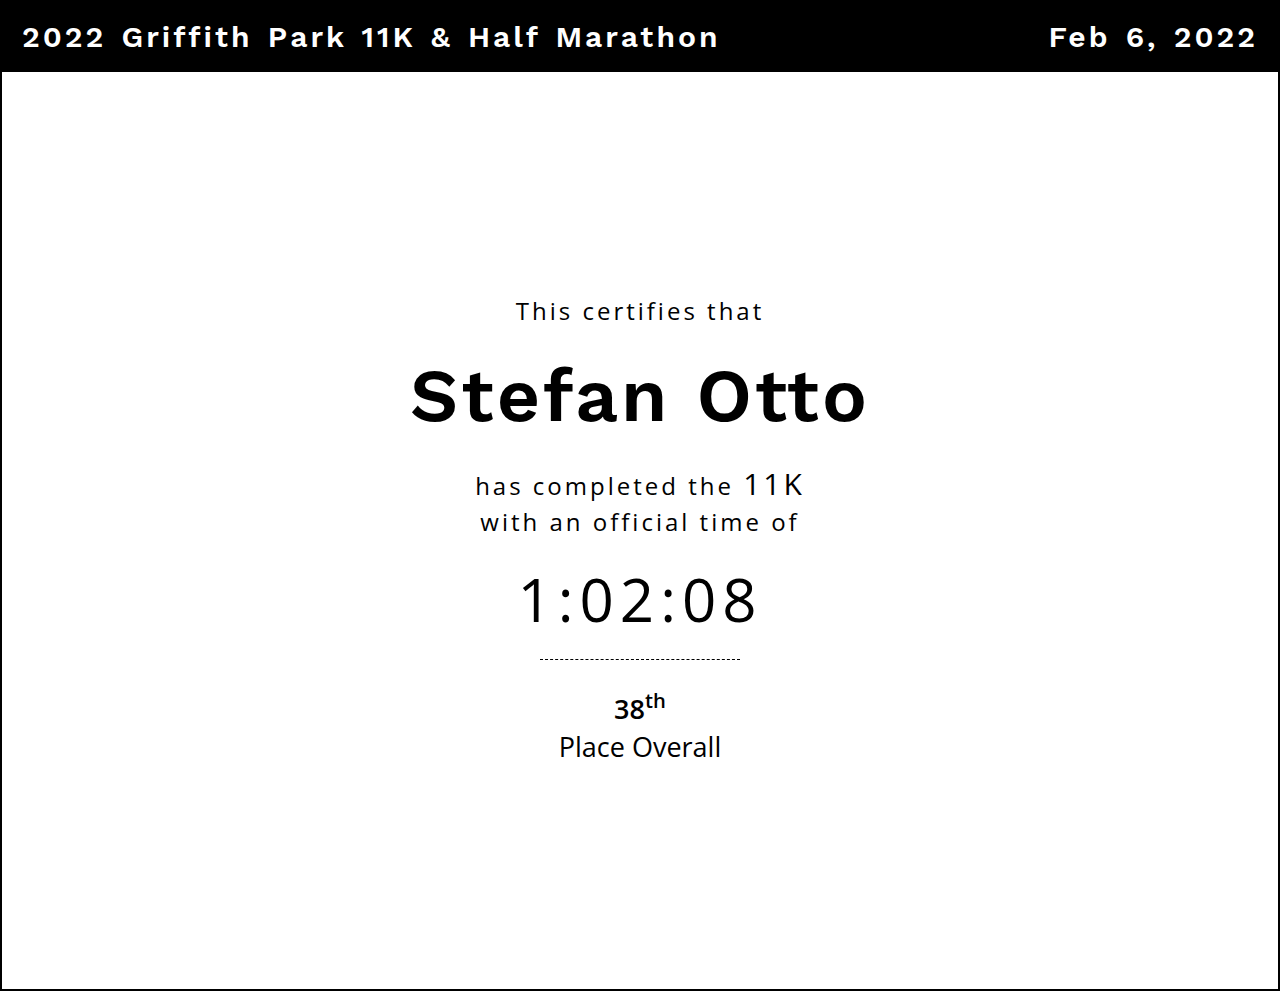1280x991 pixels.
Task: Click the superscript "th" after 38
Action: pos(655,702)
